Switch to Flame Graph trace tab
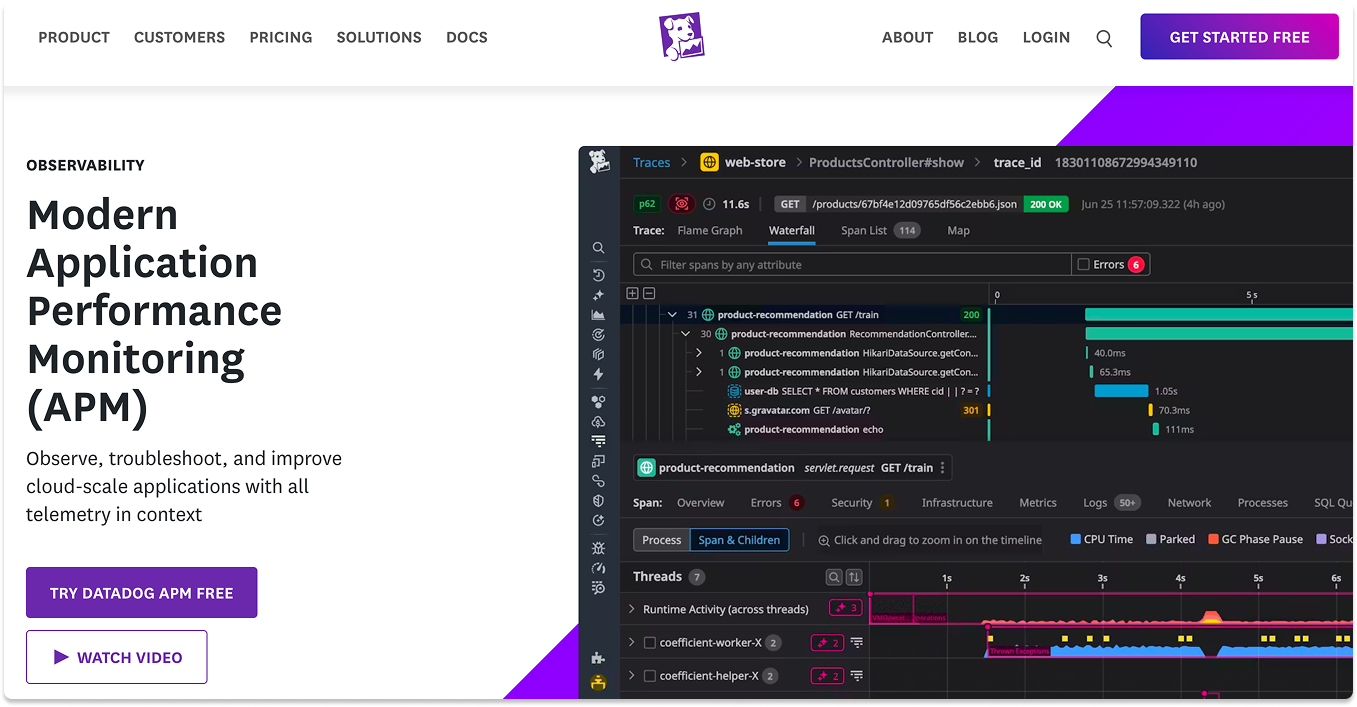The image size is (1357, 707). tap(710, 230)
